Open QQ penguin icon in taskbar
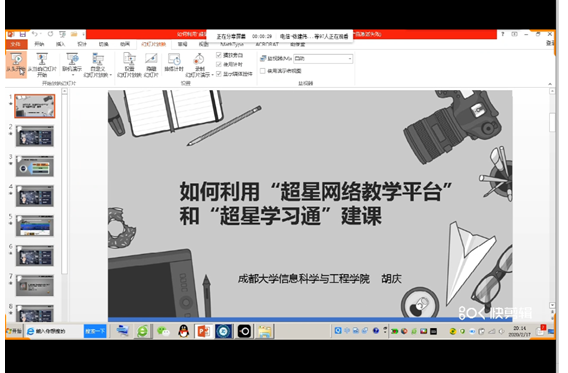The image size is (568, 373). [184, 331]
